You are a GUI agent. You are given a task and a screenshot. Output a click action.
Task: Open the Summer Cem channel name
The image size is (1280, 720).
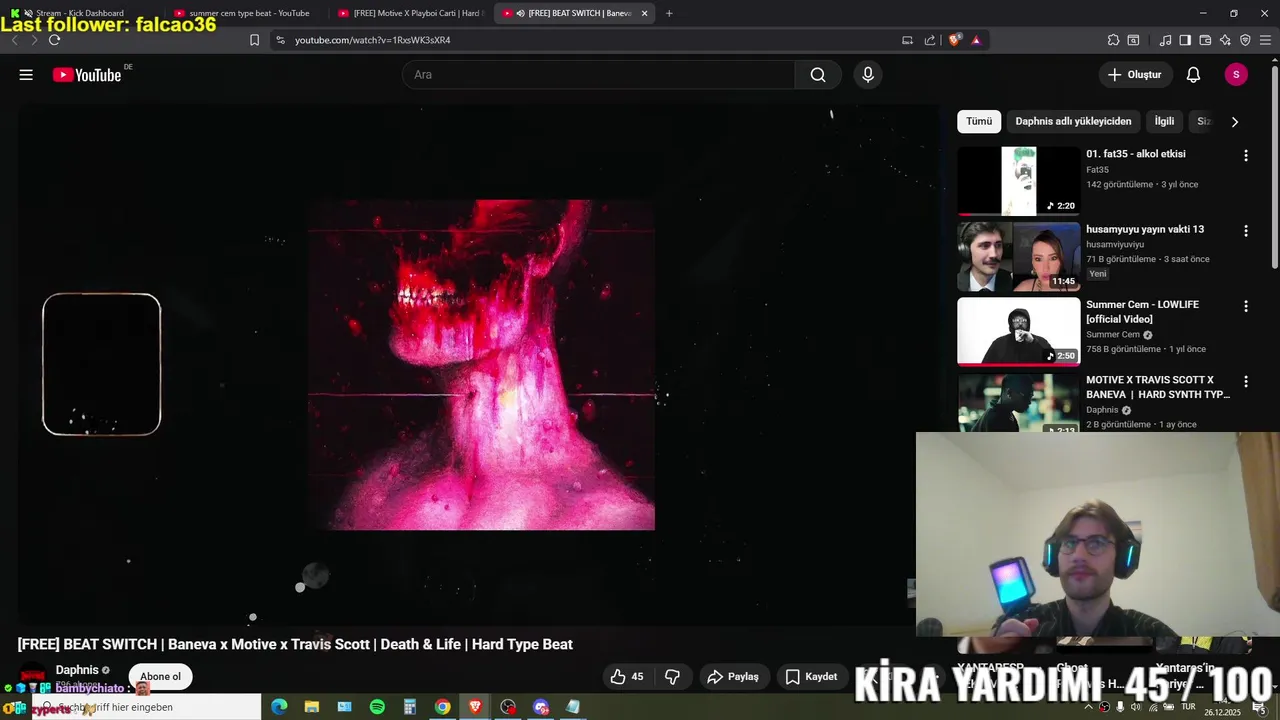(1113, 335)
